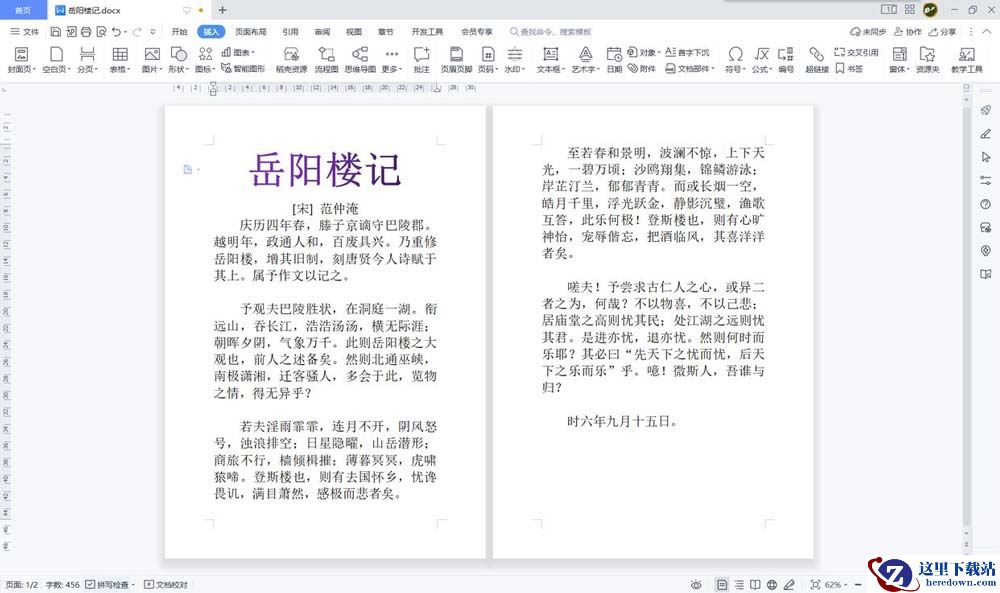
Task: Switch to Page Layout (页面布局) tab
Action: coord(250,31)
